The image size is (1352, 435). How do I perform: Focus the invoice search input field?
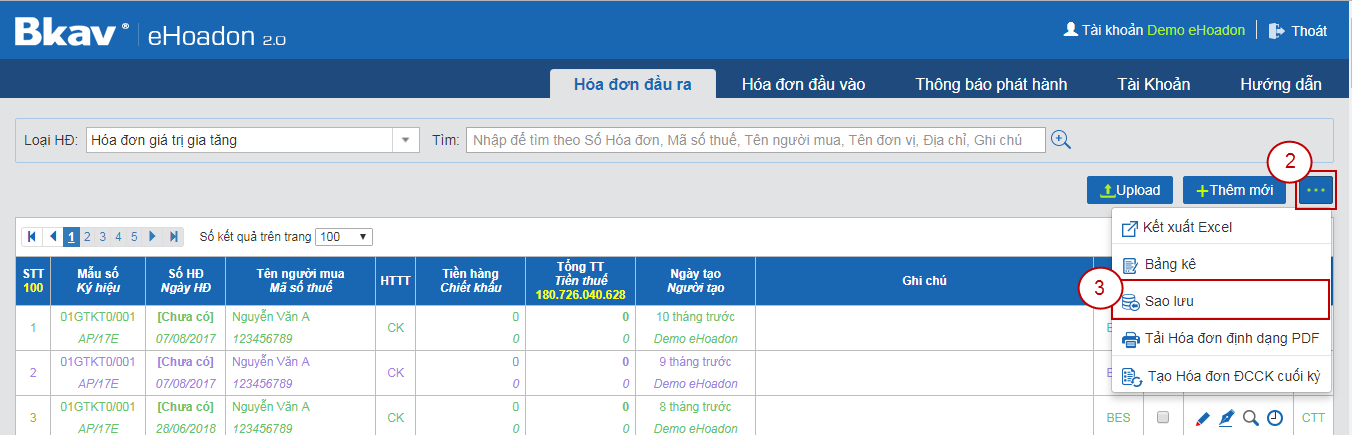click(755, 140)
